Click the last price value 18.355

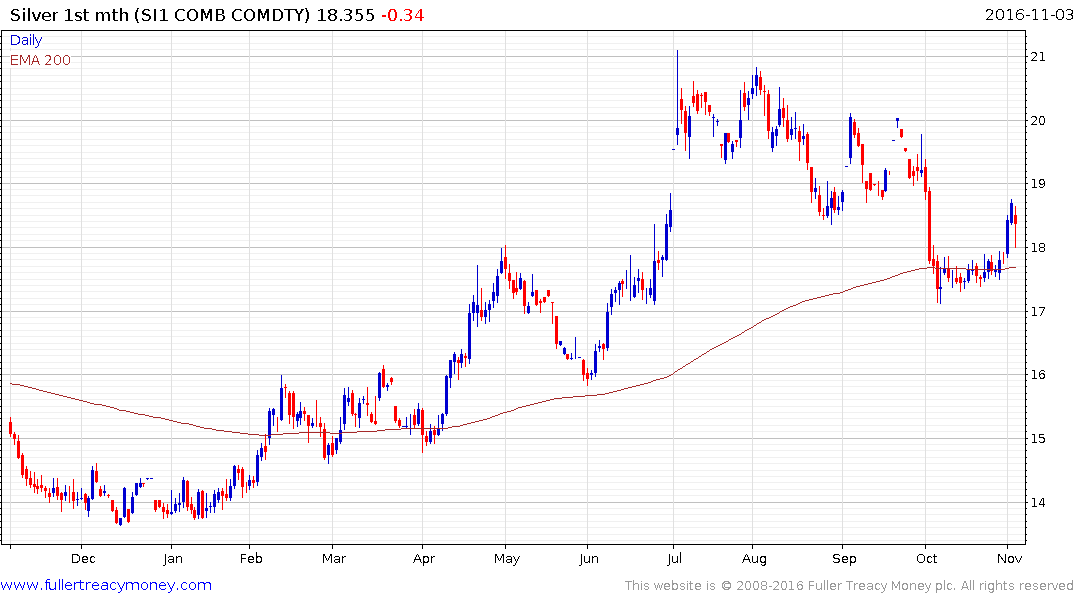coord(346,15)
